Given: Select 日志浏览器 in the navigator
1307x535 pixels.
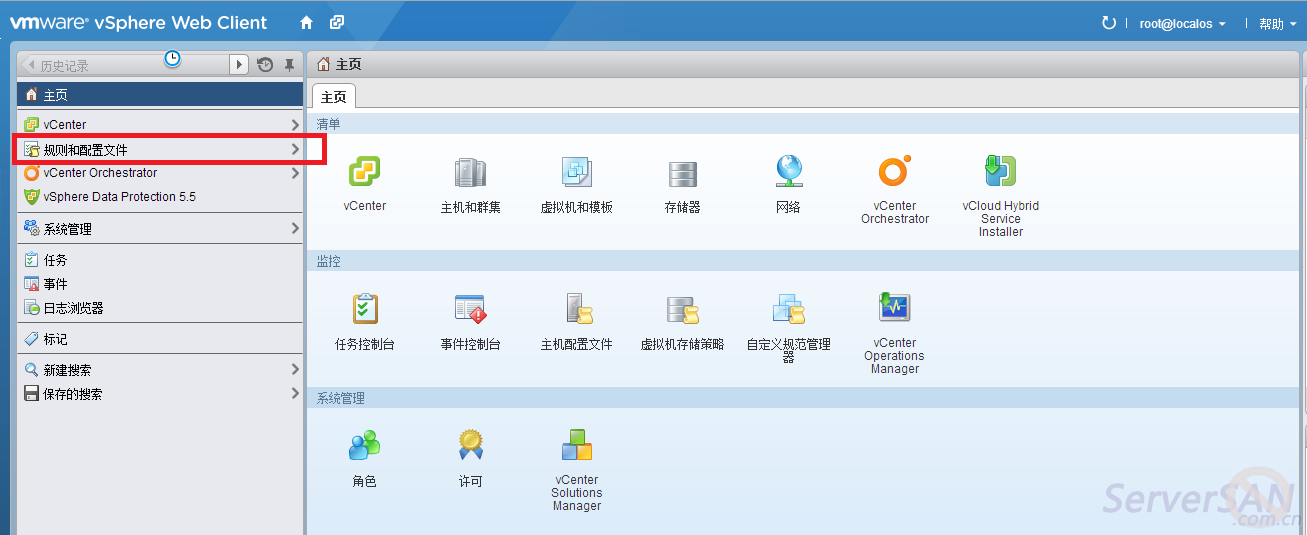Looking at the screenshot, I should [160, 308].
